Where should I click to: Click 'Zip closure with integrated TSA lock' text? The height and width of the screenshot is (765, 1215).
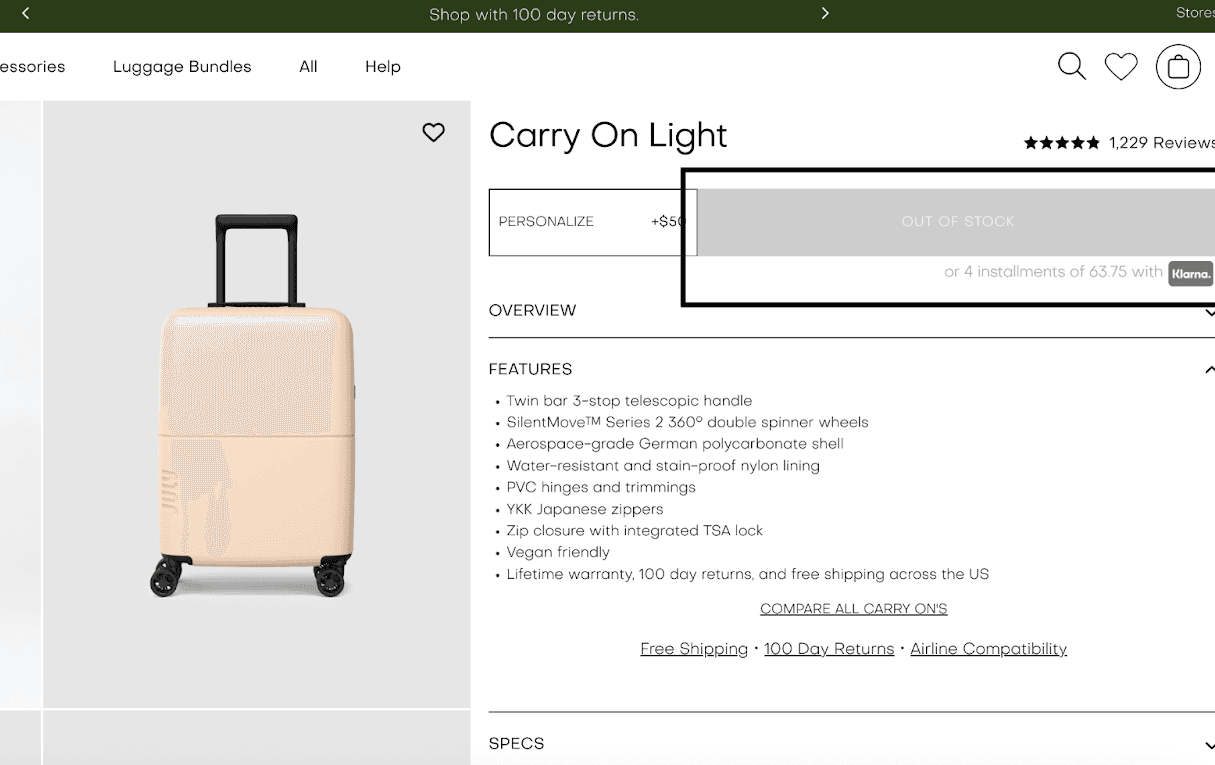[635, 531]
